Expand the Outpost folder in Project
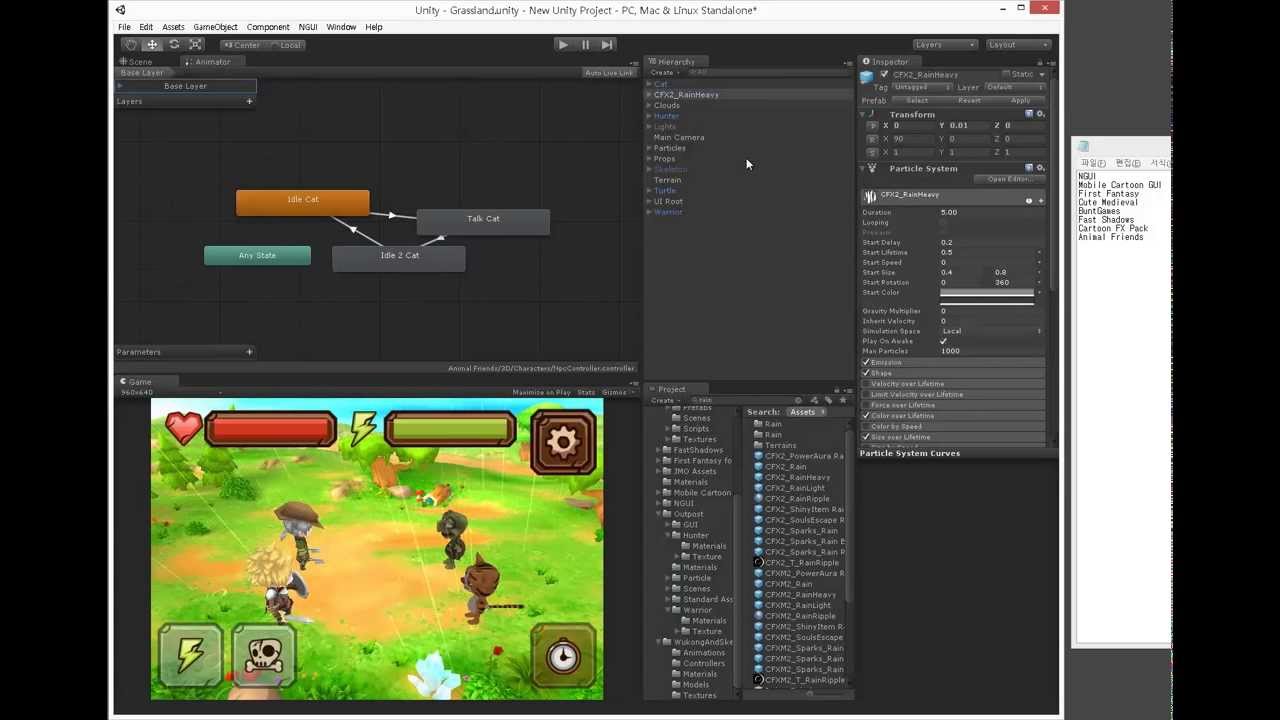Image resolution: width=1280 pixels, height=720 pixels. pyautogui.click(x=660, y=514)
